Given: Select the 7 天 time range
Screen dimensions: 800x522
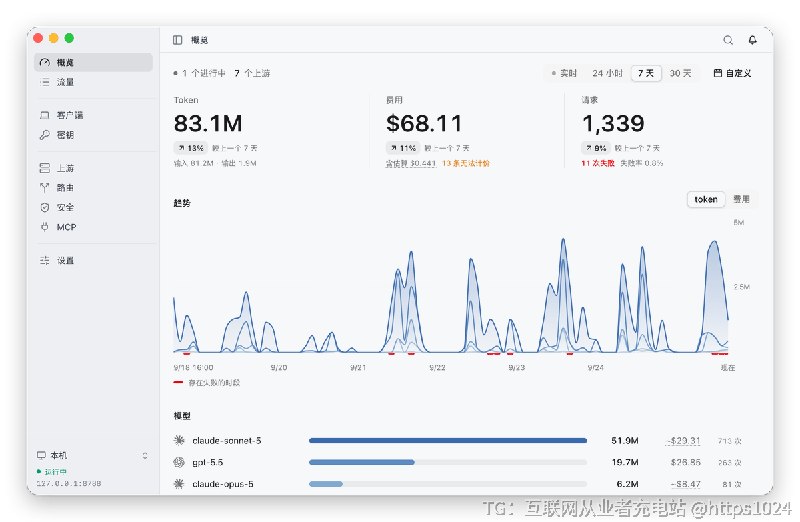Looking at the screenshot, I should tap(646, 73).
